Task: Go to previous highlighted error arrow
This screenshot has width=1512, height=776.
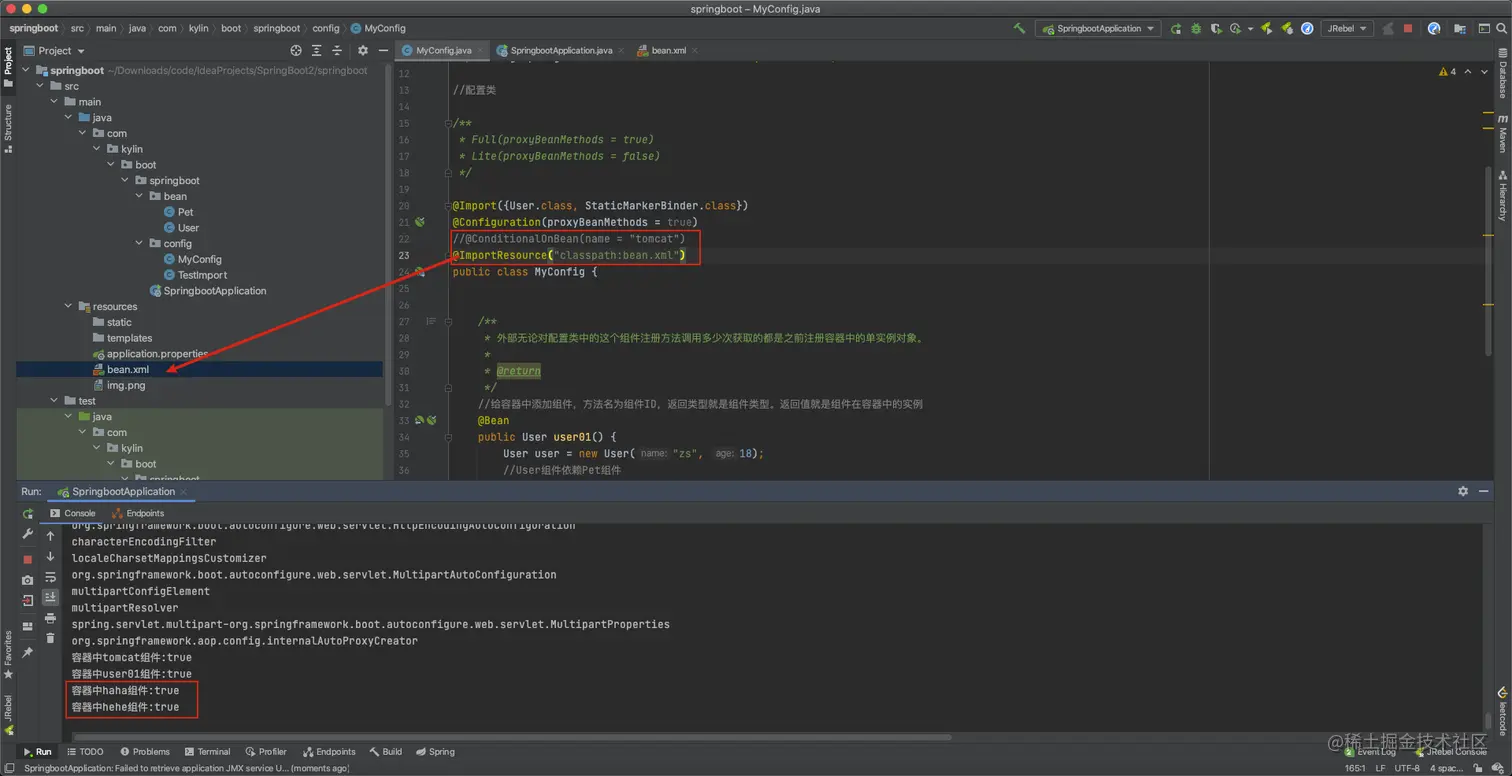Action: [x=1468, y=72]
